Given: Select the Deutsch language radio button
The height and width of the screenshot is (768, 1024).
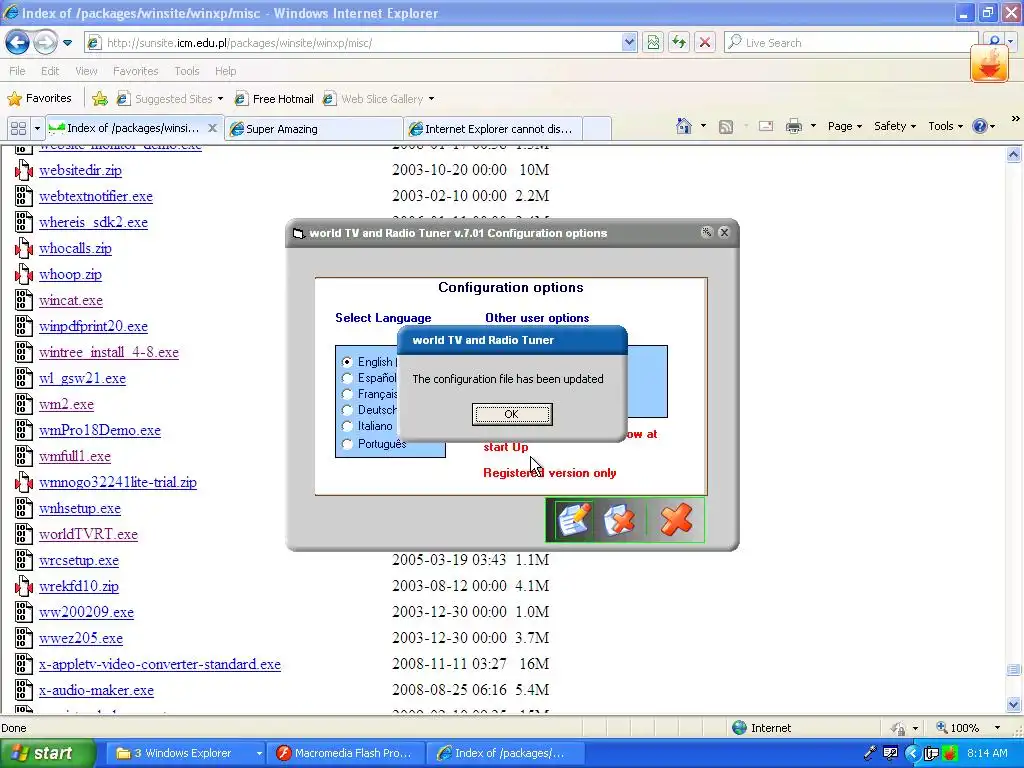Looking at the screenshot, I should pos(347,410).
